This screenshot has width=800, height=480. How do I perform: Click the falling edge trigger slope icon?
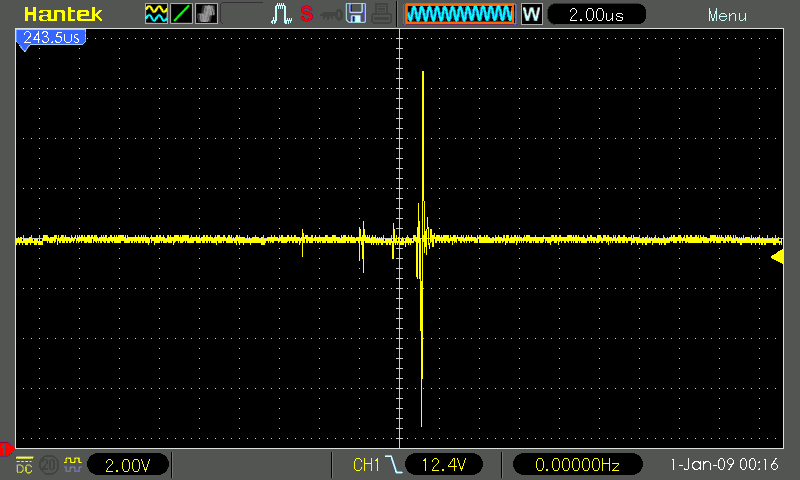pyautogui.click(x=393, y=465)
